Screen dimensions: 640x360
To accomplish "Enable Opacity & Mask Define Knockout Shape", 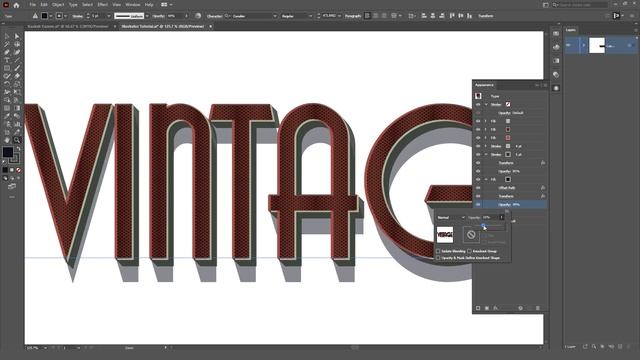I will coord(438,258).
